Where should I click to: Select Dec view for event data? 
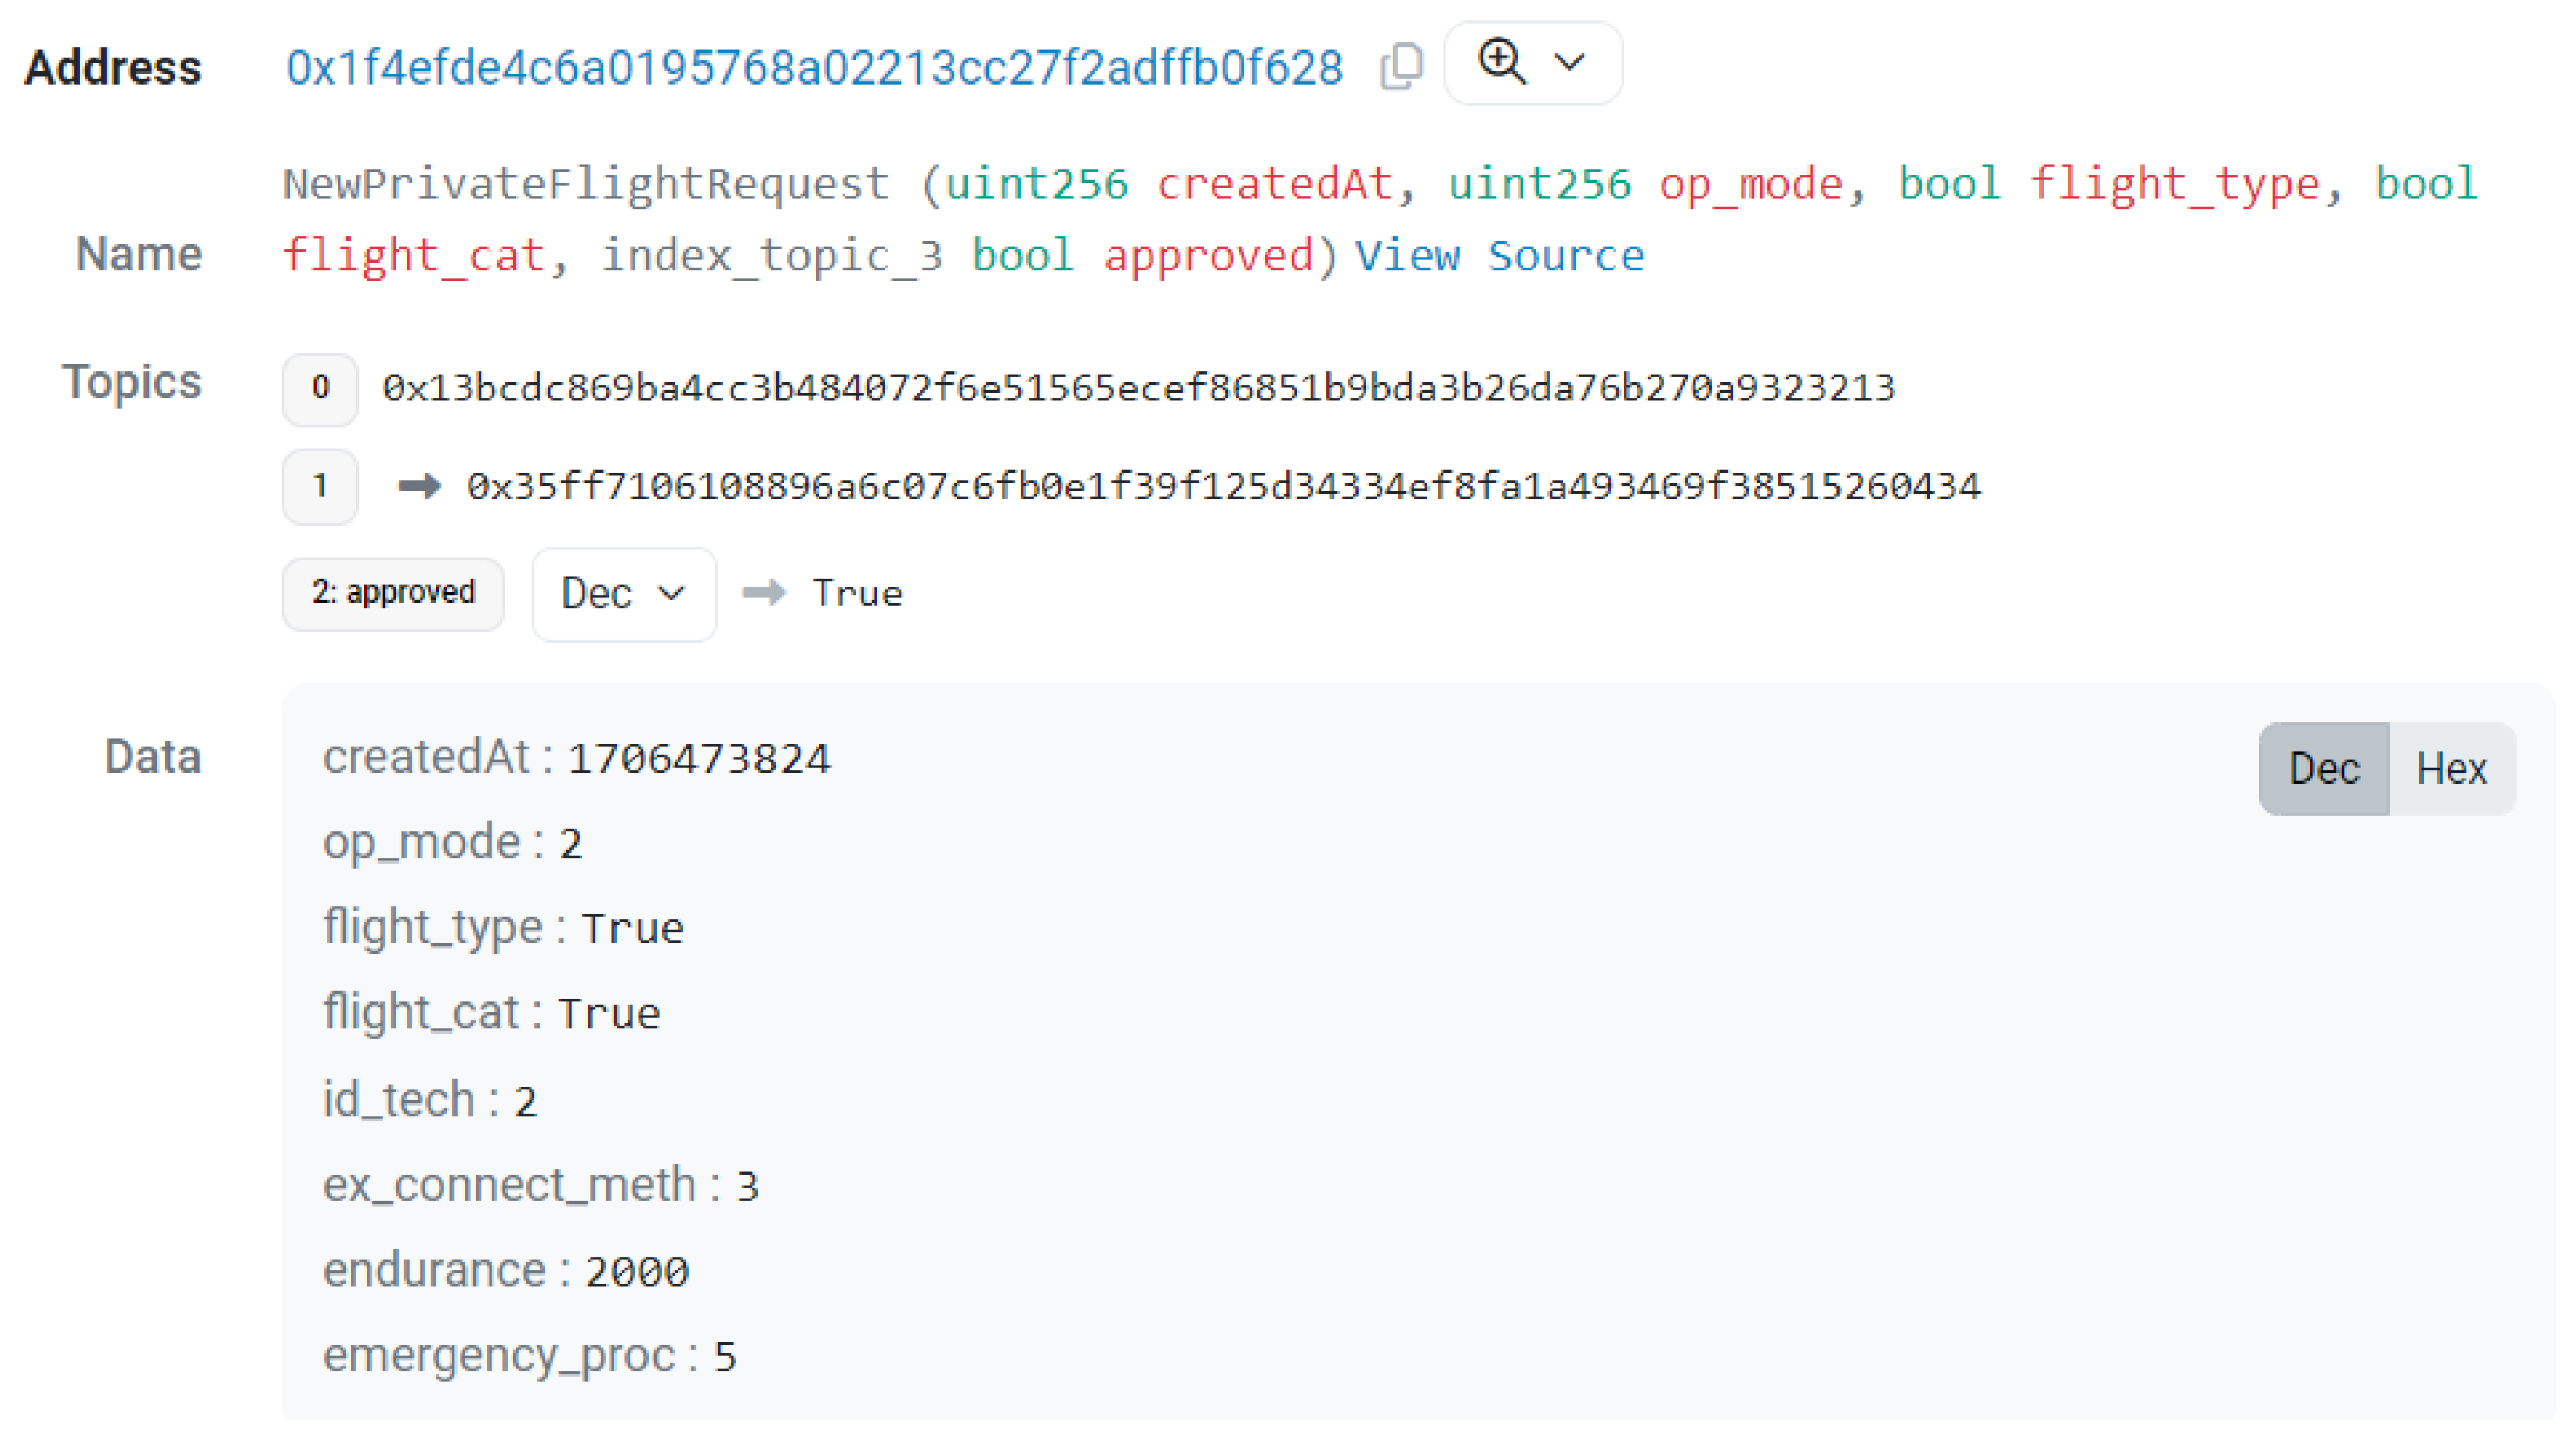point(2324,768)
